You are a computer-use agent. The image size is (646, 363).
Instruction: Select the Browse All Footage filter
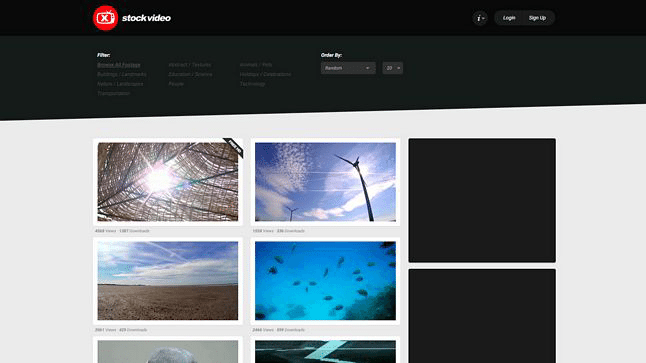point(119,65)
